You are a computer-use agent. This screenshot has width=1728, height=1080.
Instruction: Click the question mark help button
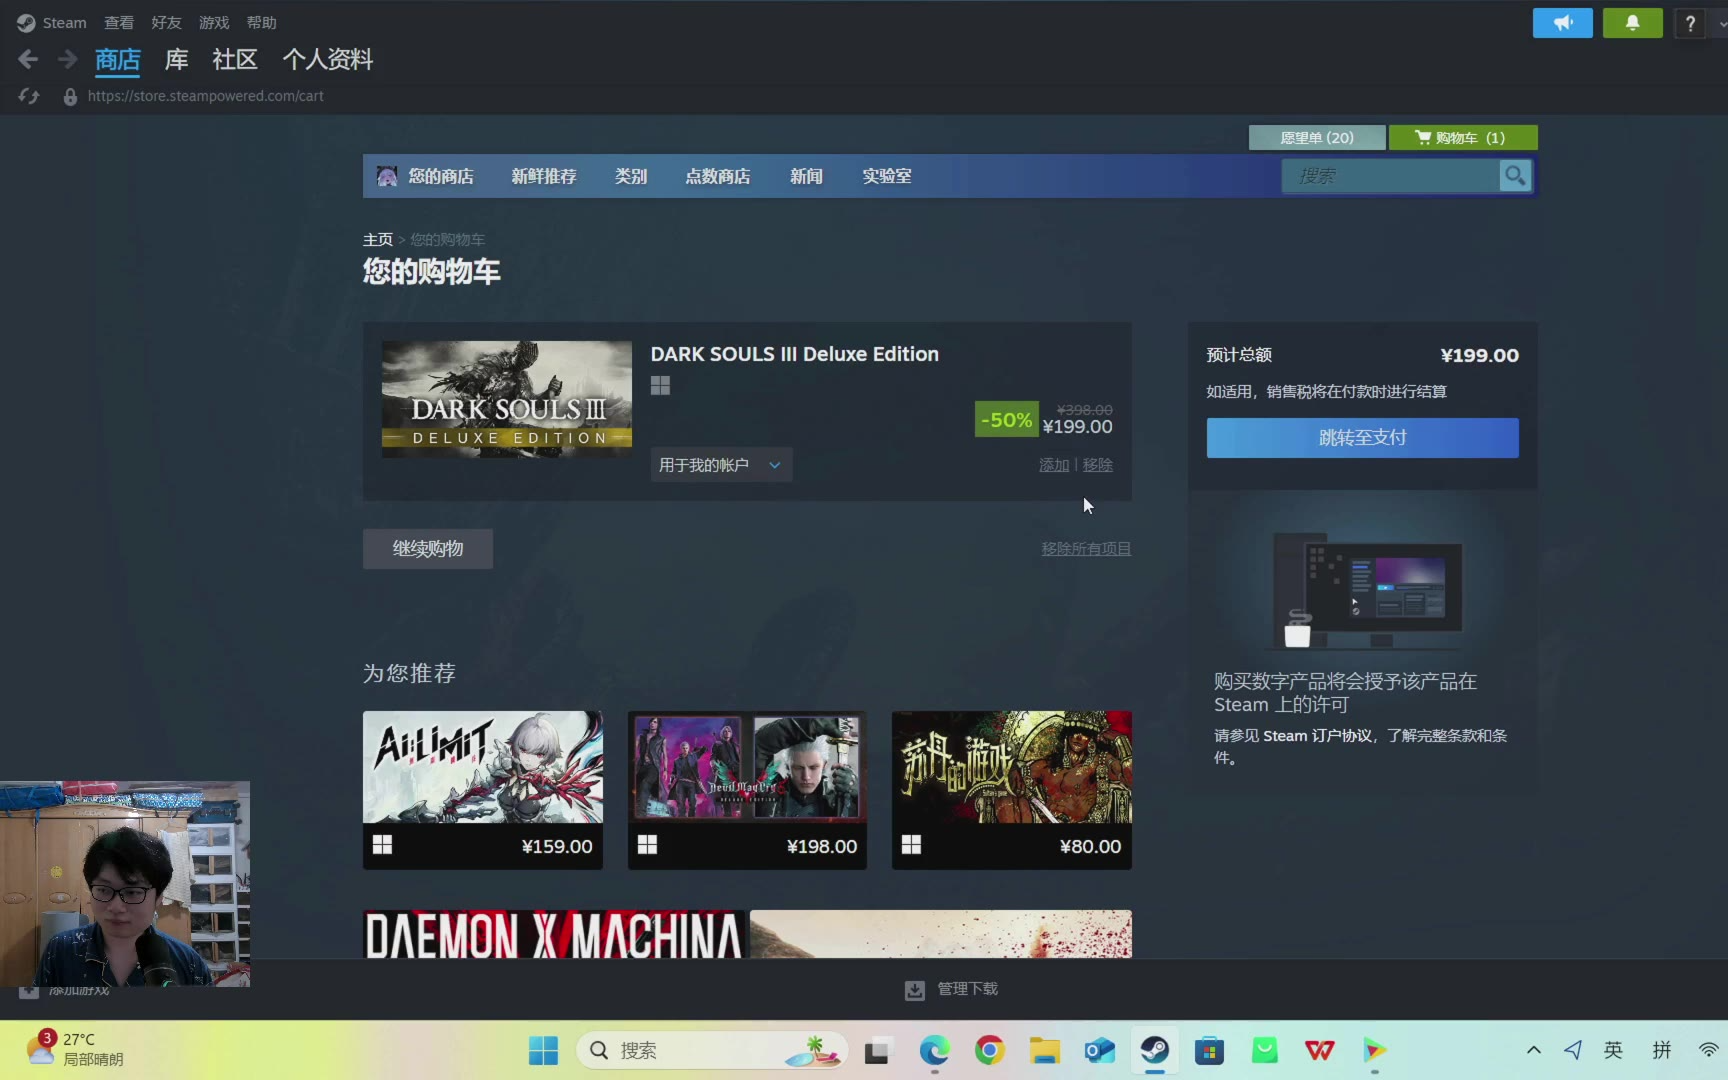(1690, 23)
